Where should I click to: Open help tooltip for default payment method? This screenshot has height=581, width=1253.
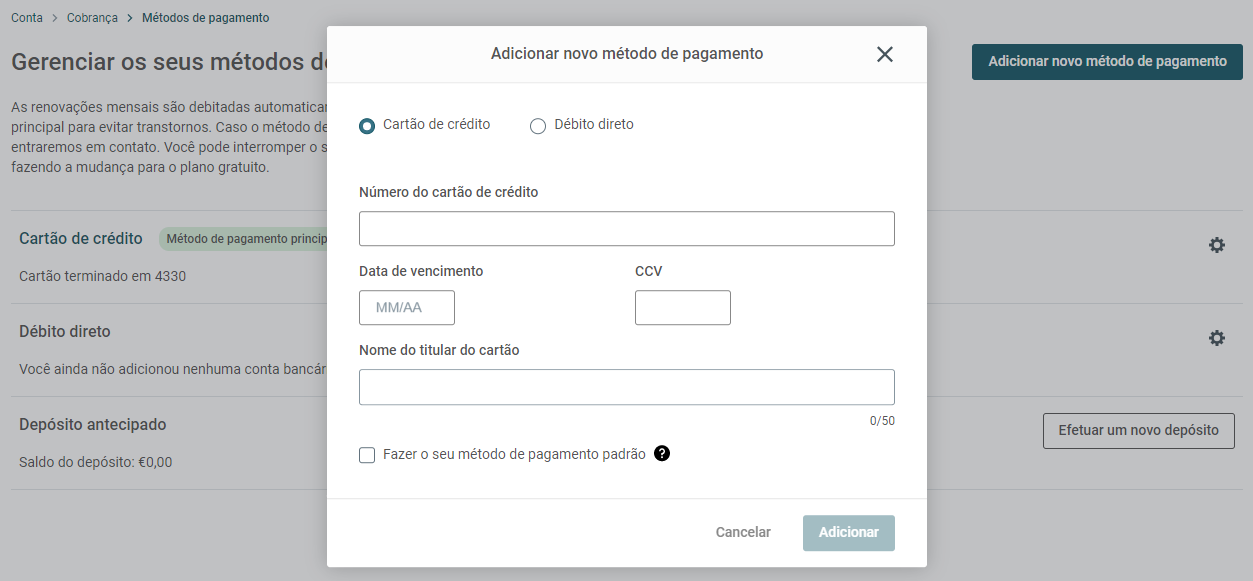pos(662,454)
